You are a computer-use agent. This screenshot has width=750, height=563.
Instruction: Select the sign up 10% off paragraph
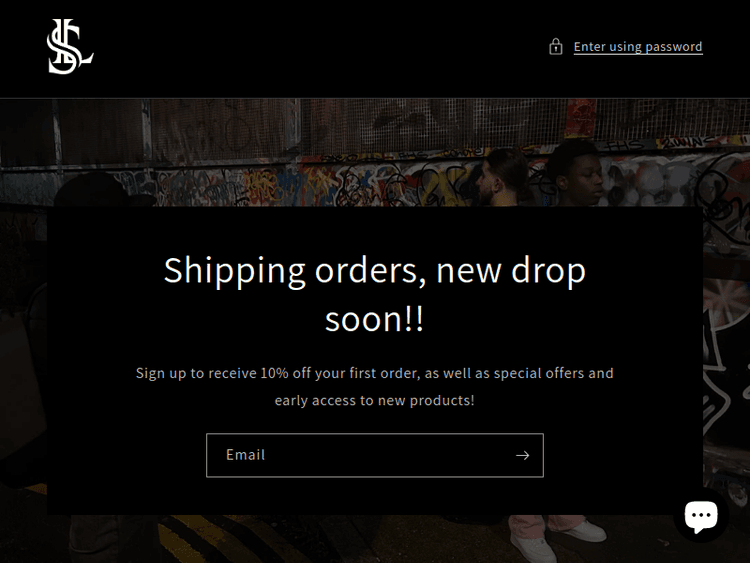tap(375, 386)
